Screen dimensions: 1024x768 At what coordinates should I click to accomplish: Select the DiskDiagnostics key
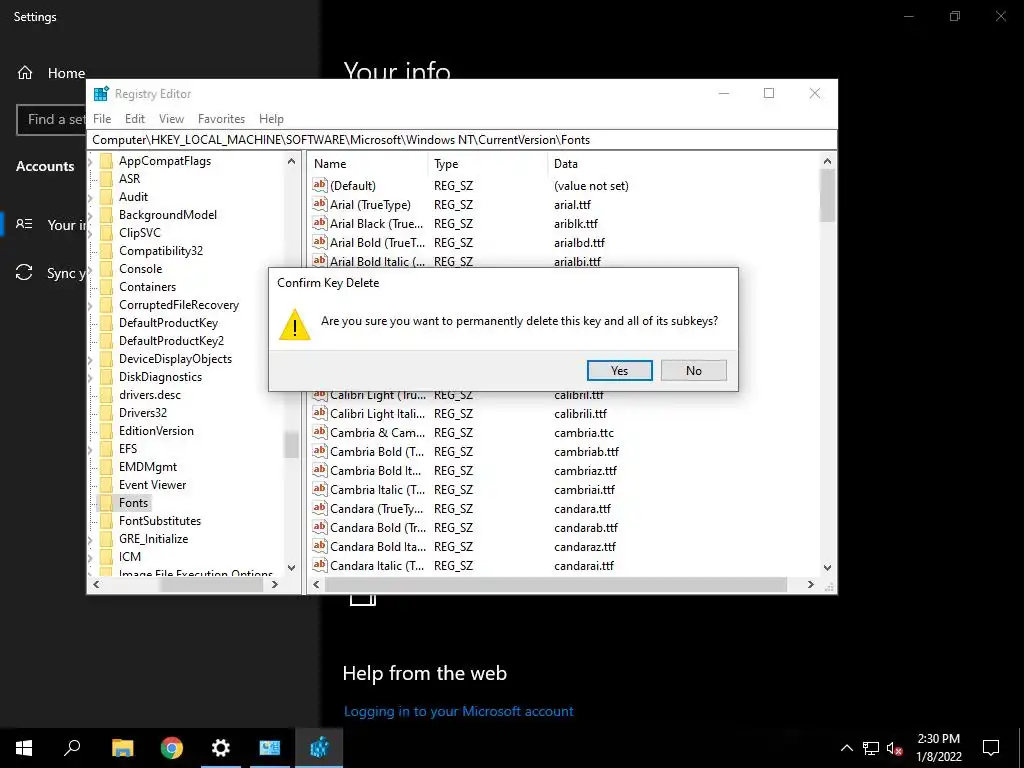[x=160, y=377]
